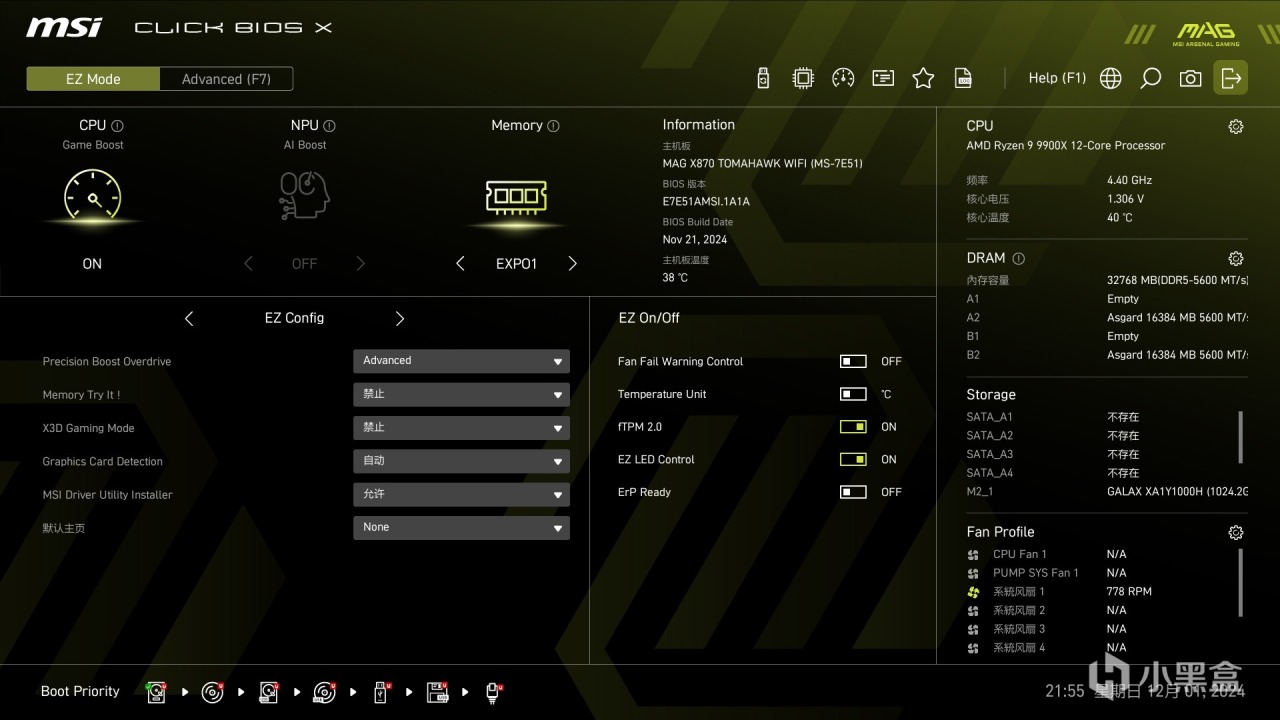The height and width of the screenshot is (720, 1280).
Task: Click the CPU chip icon in toolbar
Action: coord(803,78)
